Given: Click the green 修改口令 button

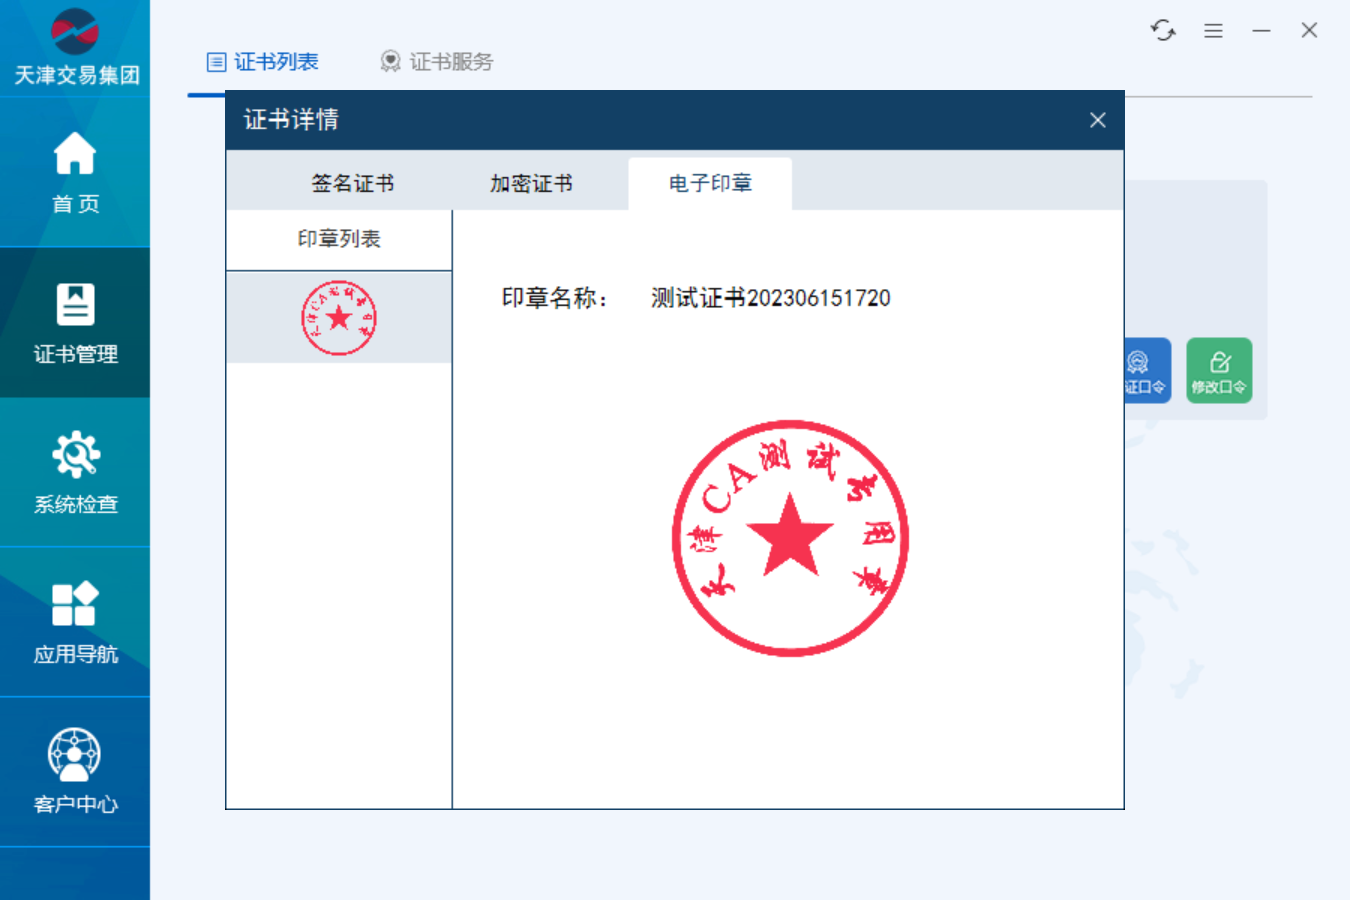Looking at the screenshot, I should coord(1219,370).
